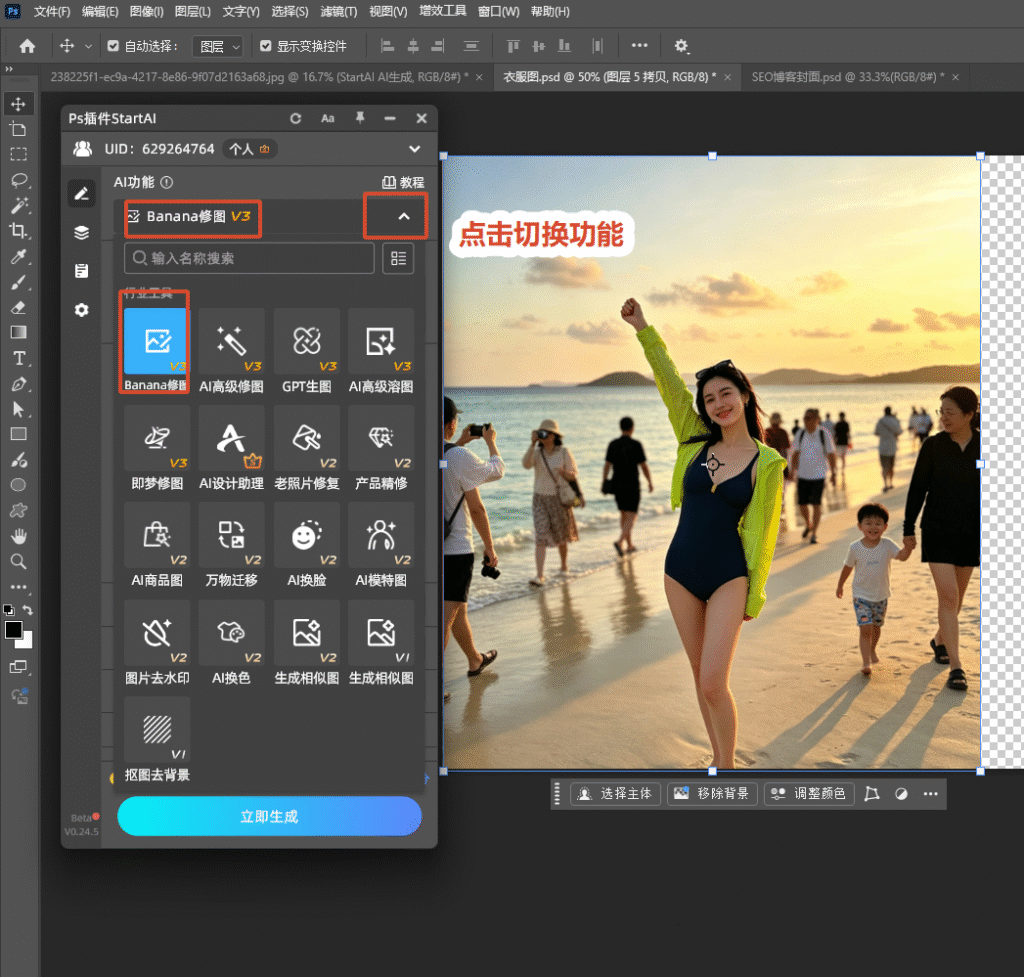Select the Crop tool
Screen dimensions: 1024x977
pos(18,231)
